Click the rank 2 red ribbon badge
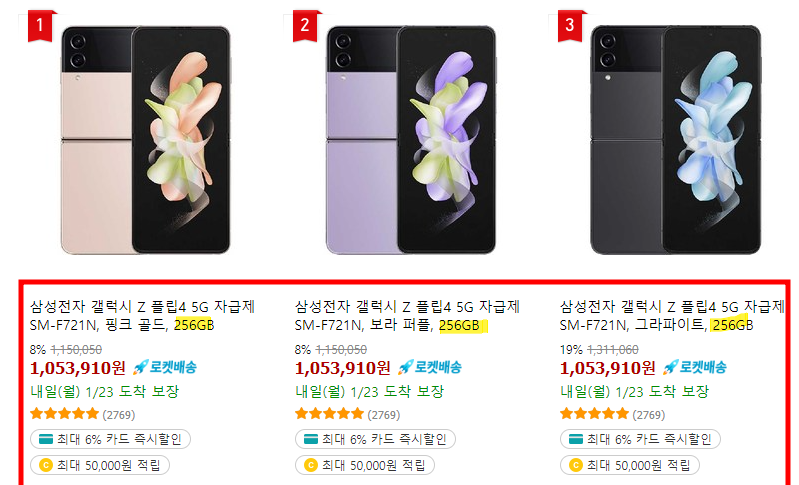The image size is (799, 485). (306, 25)
